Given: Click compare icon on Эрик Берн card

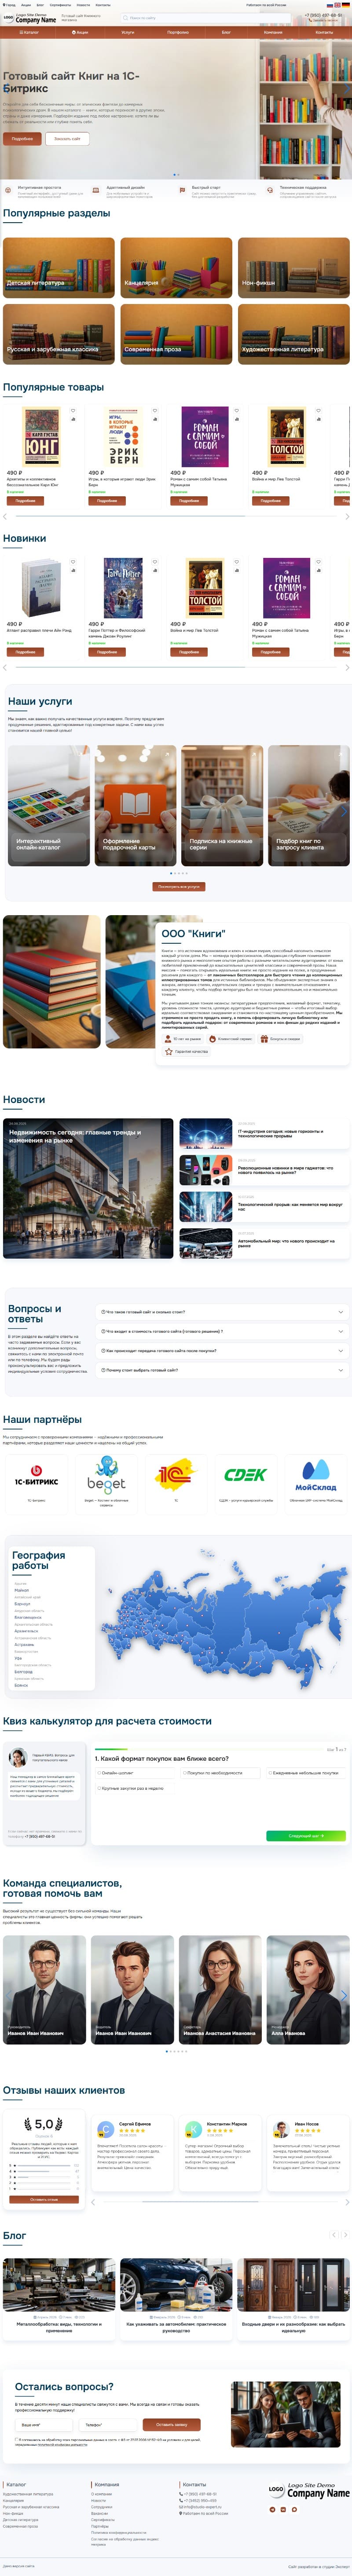Looking at the screenshot, I should (x=155, y=418).
